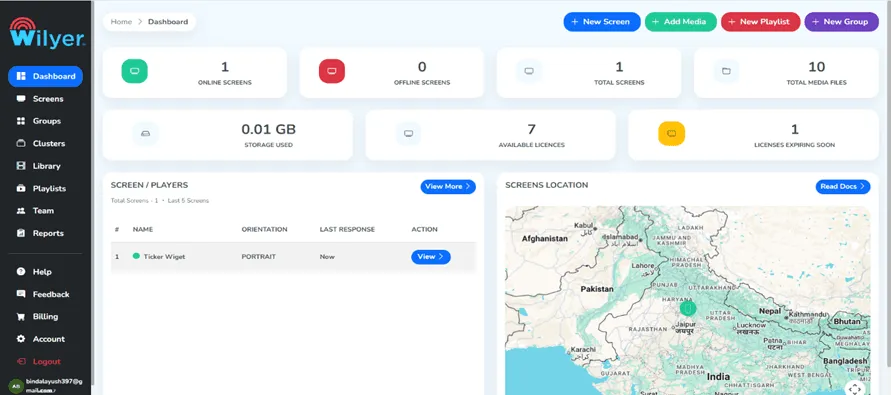This screenshot has width=891, height=395.
Task: Click the NAME column header
Action: pos(143,230)
